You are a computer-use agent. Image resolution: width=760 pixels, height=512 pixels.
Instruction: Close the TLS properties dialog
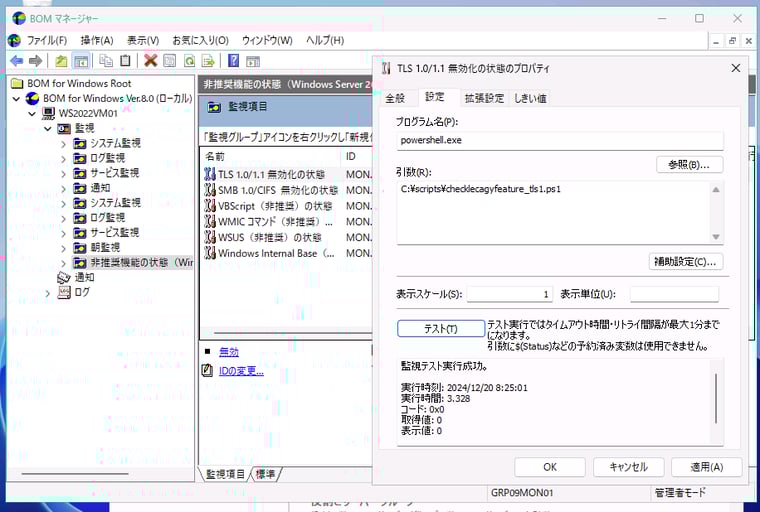click(736, 68)
